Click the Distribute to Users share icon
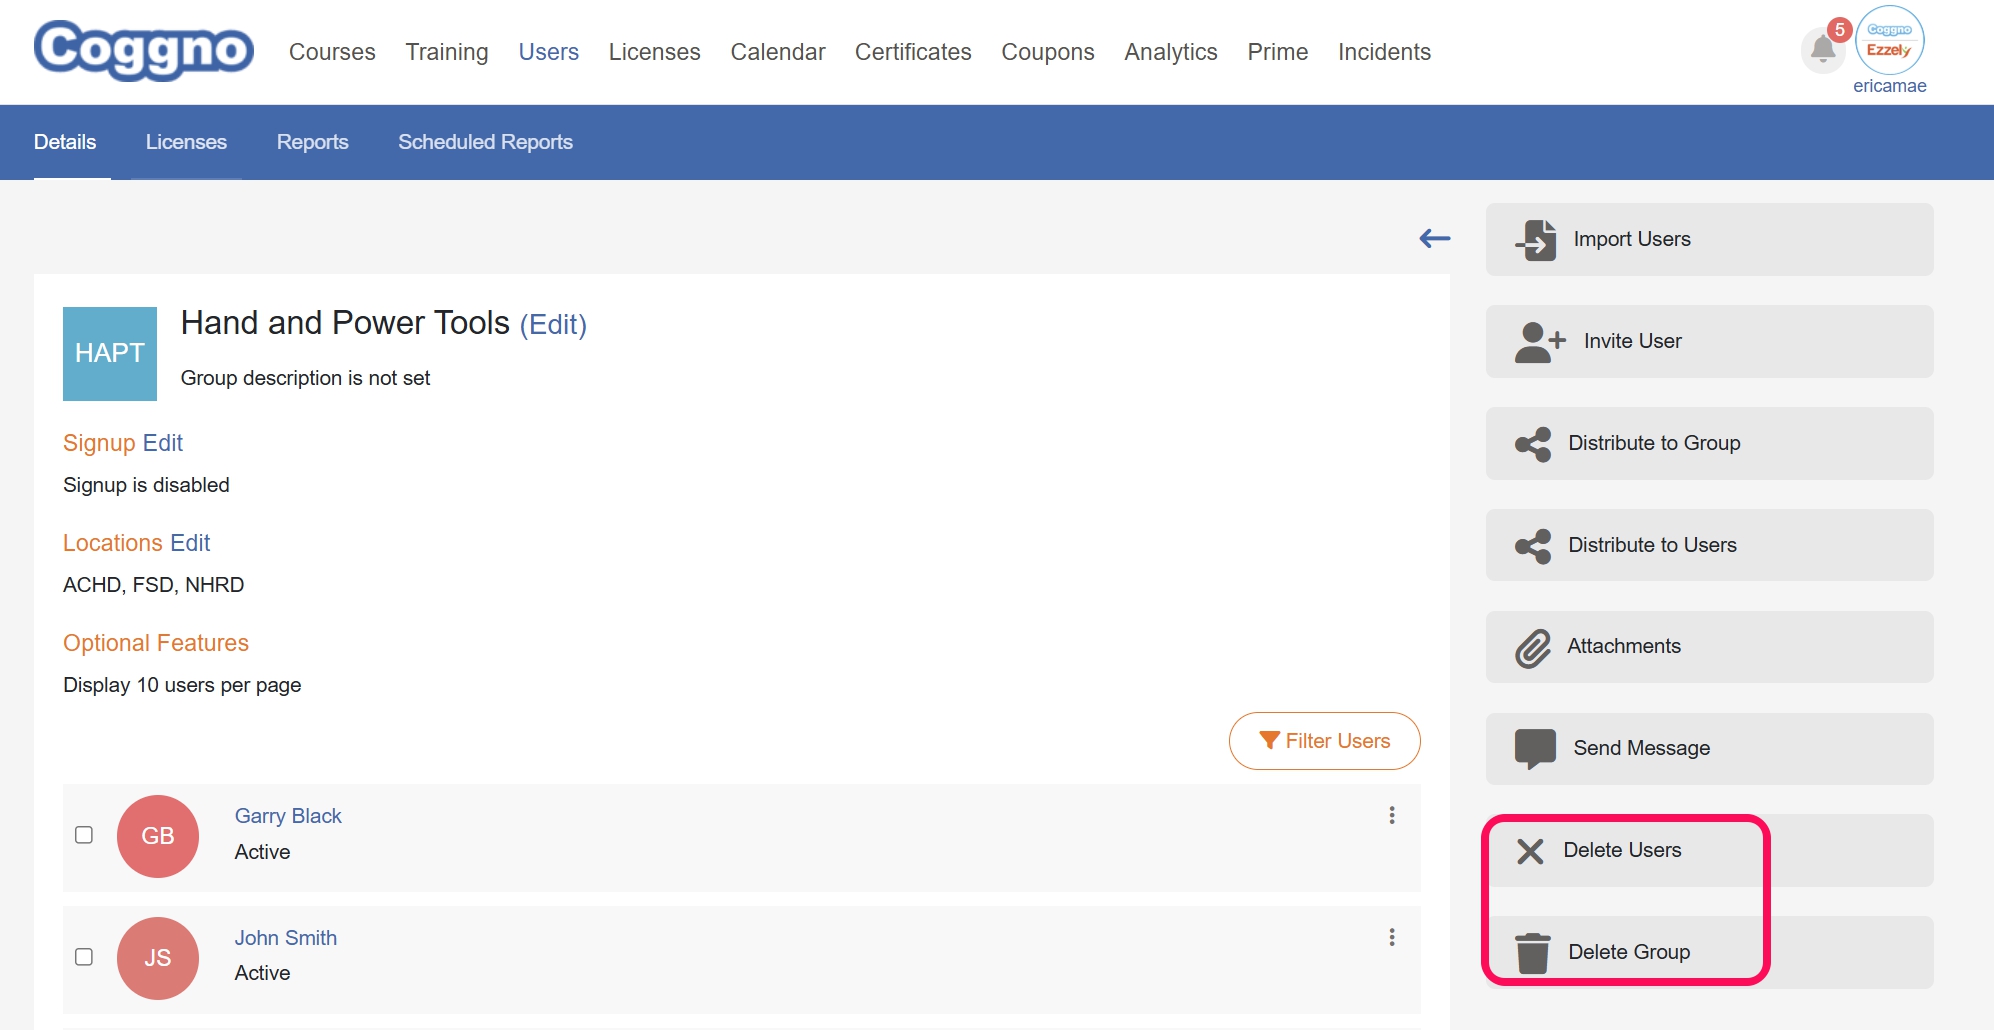Viewport: 1994px width, 1030px height. click(x=1533, y=546)
